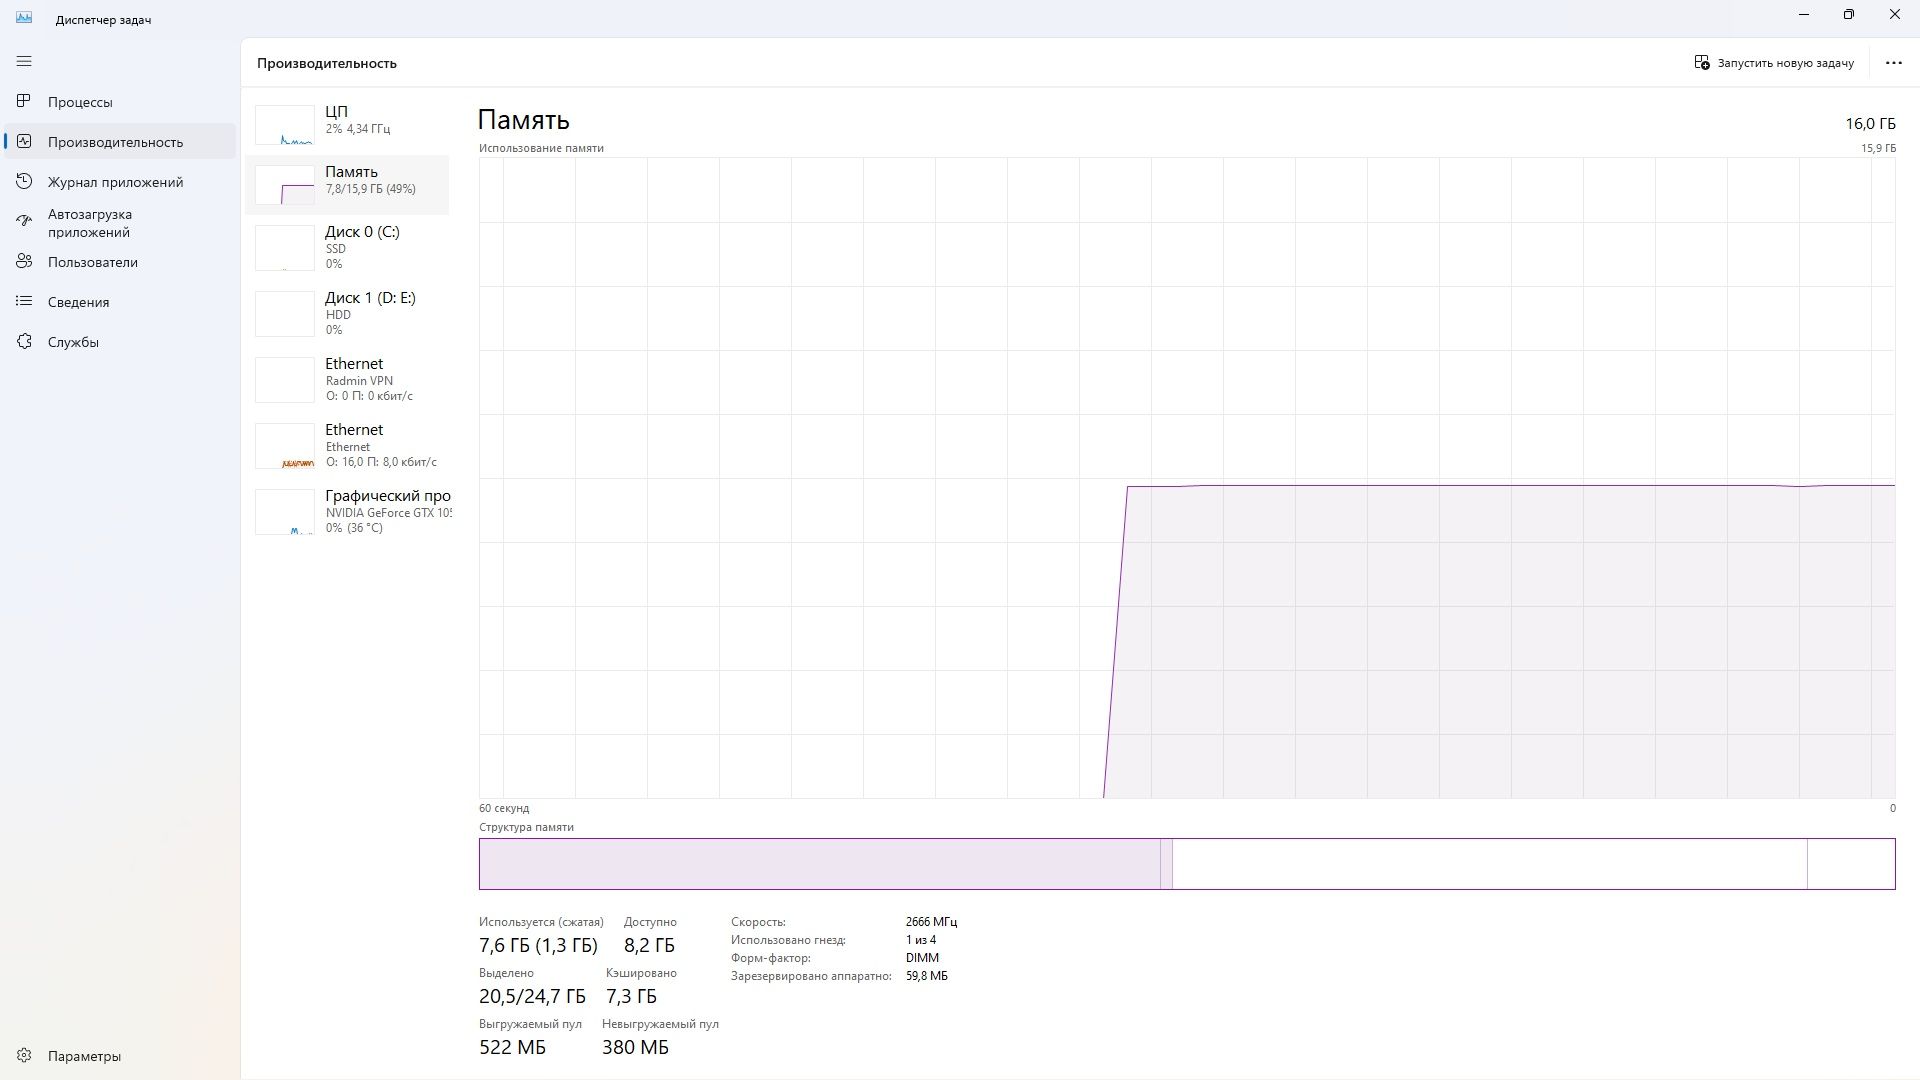Click the Task Manager title bar icon
Screen dimensions: 1920x1080
(24, 17)
